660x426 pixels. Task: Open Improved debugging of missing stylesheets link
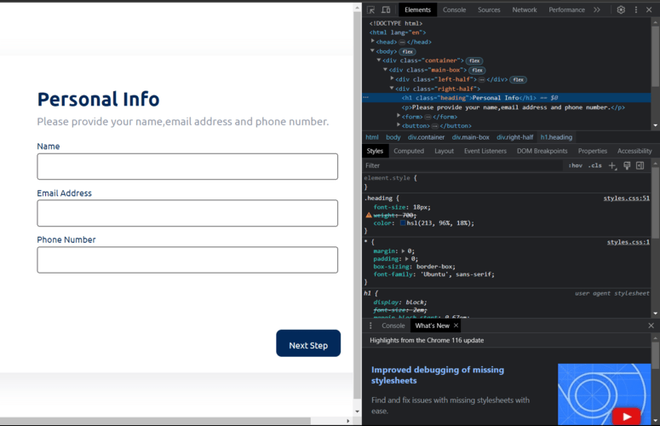point(437,375)
